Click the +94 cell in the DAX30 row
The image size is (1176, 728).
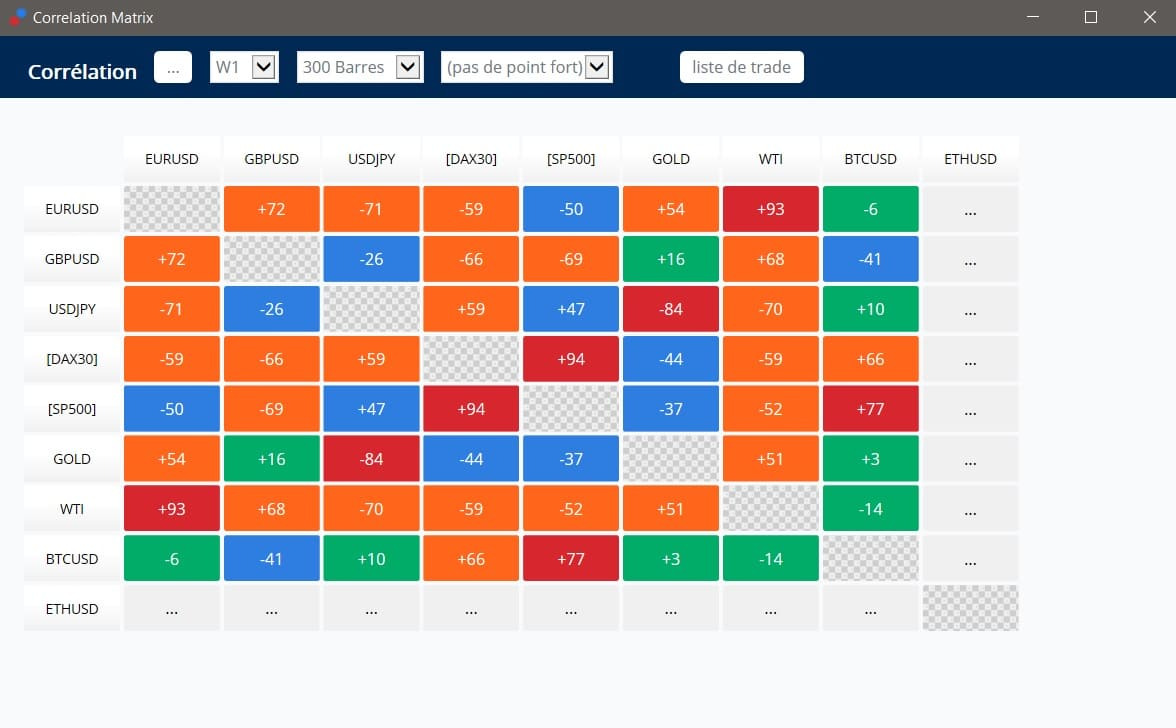click(571, 359)
